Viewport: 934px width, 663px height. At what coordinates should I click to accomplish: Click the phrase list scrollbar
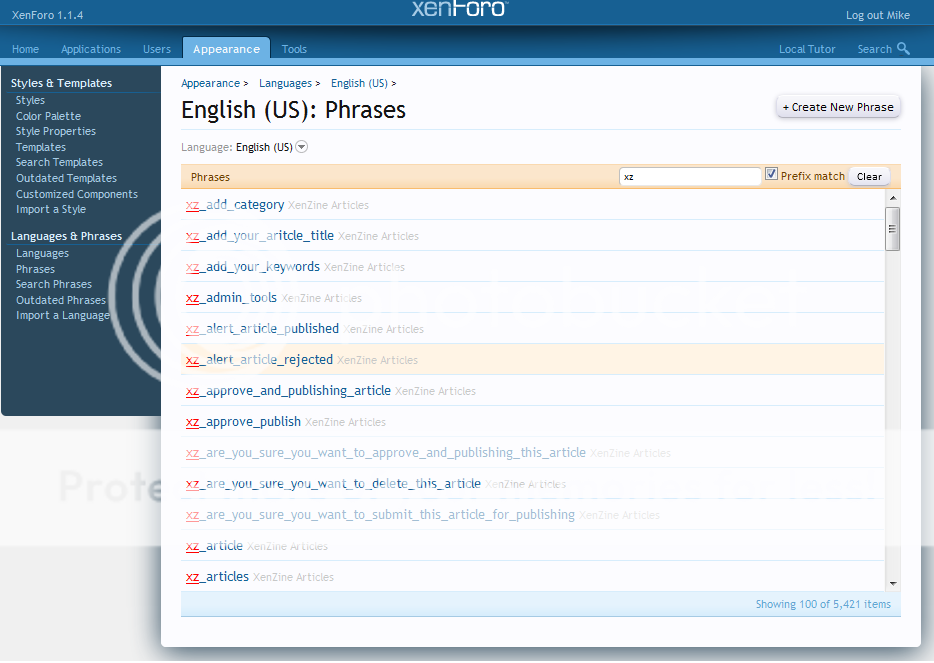[892, 229]
